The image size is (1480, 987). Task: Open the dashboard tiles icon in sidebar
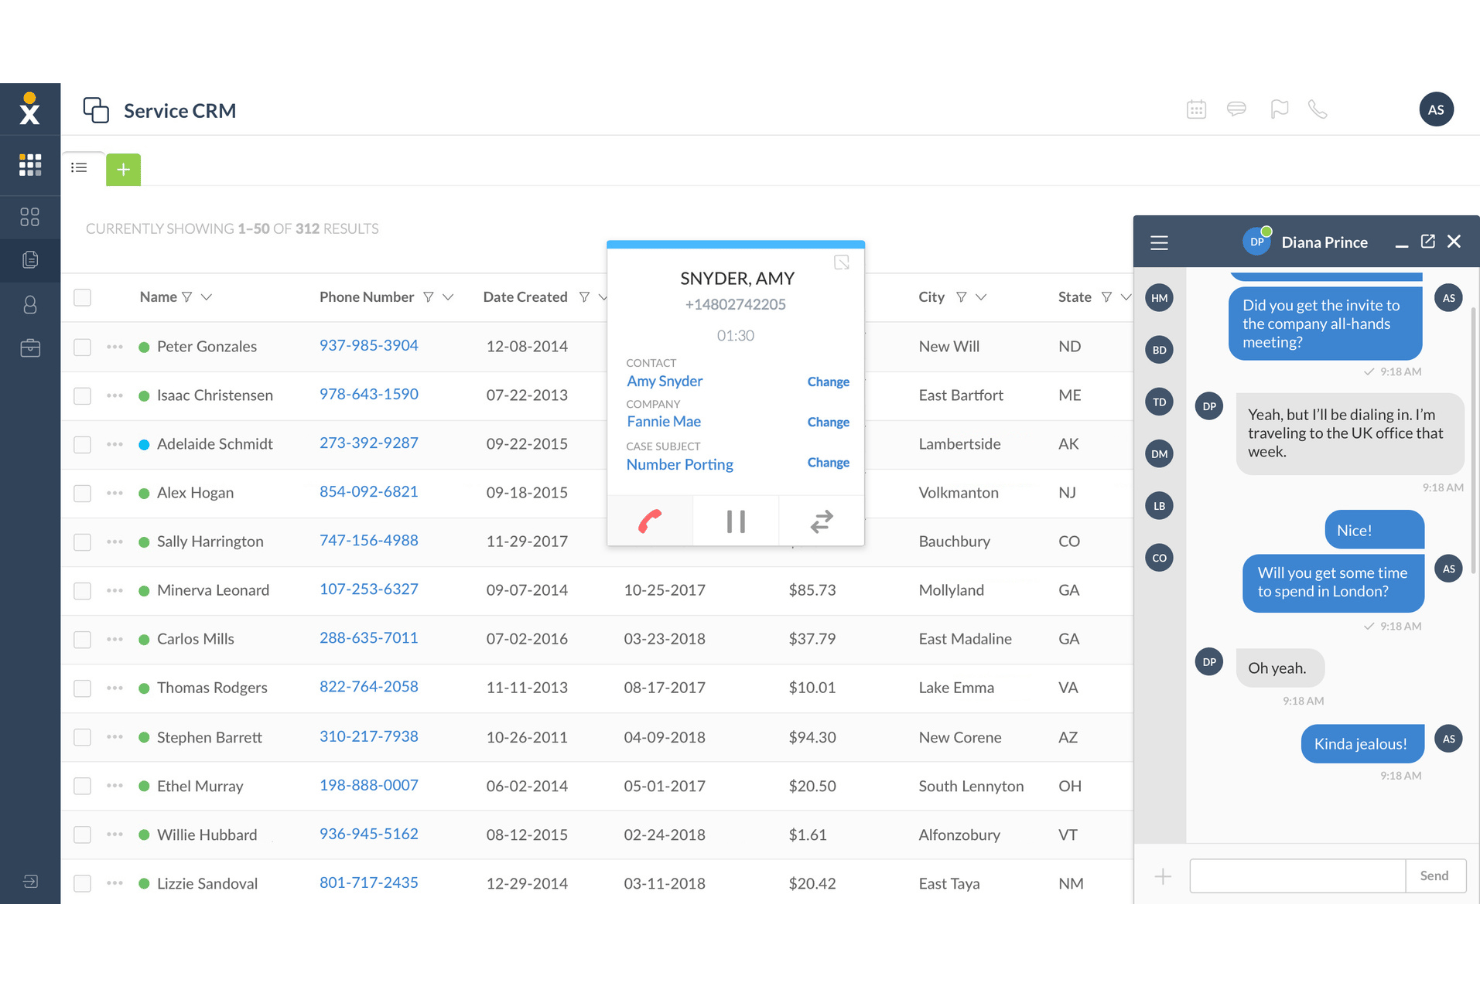pos(30,216)
